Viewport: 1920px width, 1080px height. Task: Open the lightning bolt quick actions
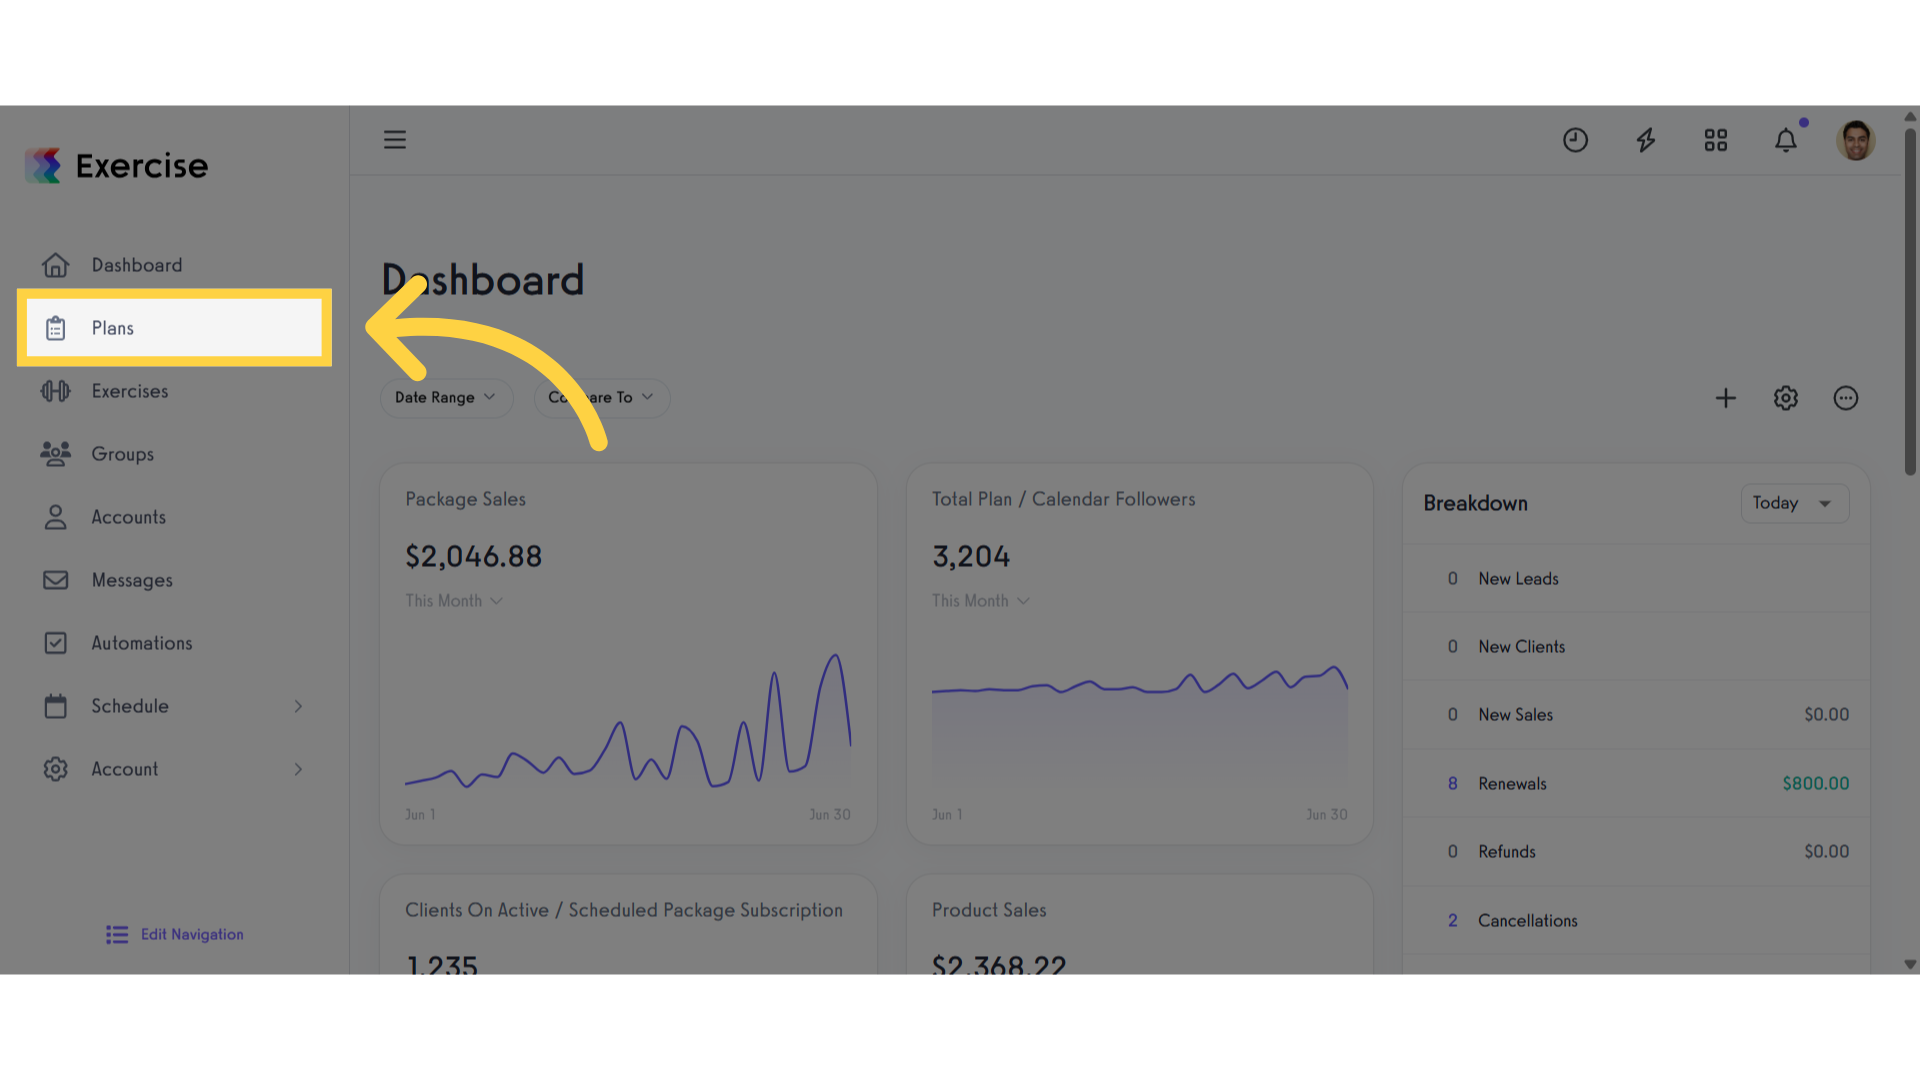click(1645, 140)
